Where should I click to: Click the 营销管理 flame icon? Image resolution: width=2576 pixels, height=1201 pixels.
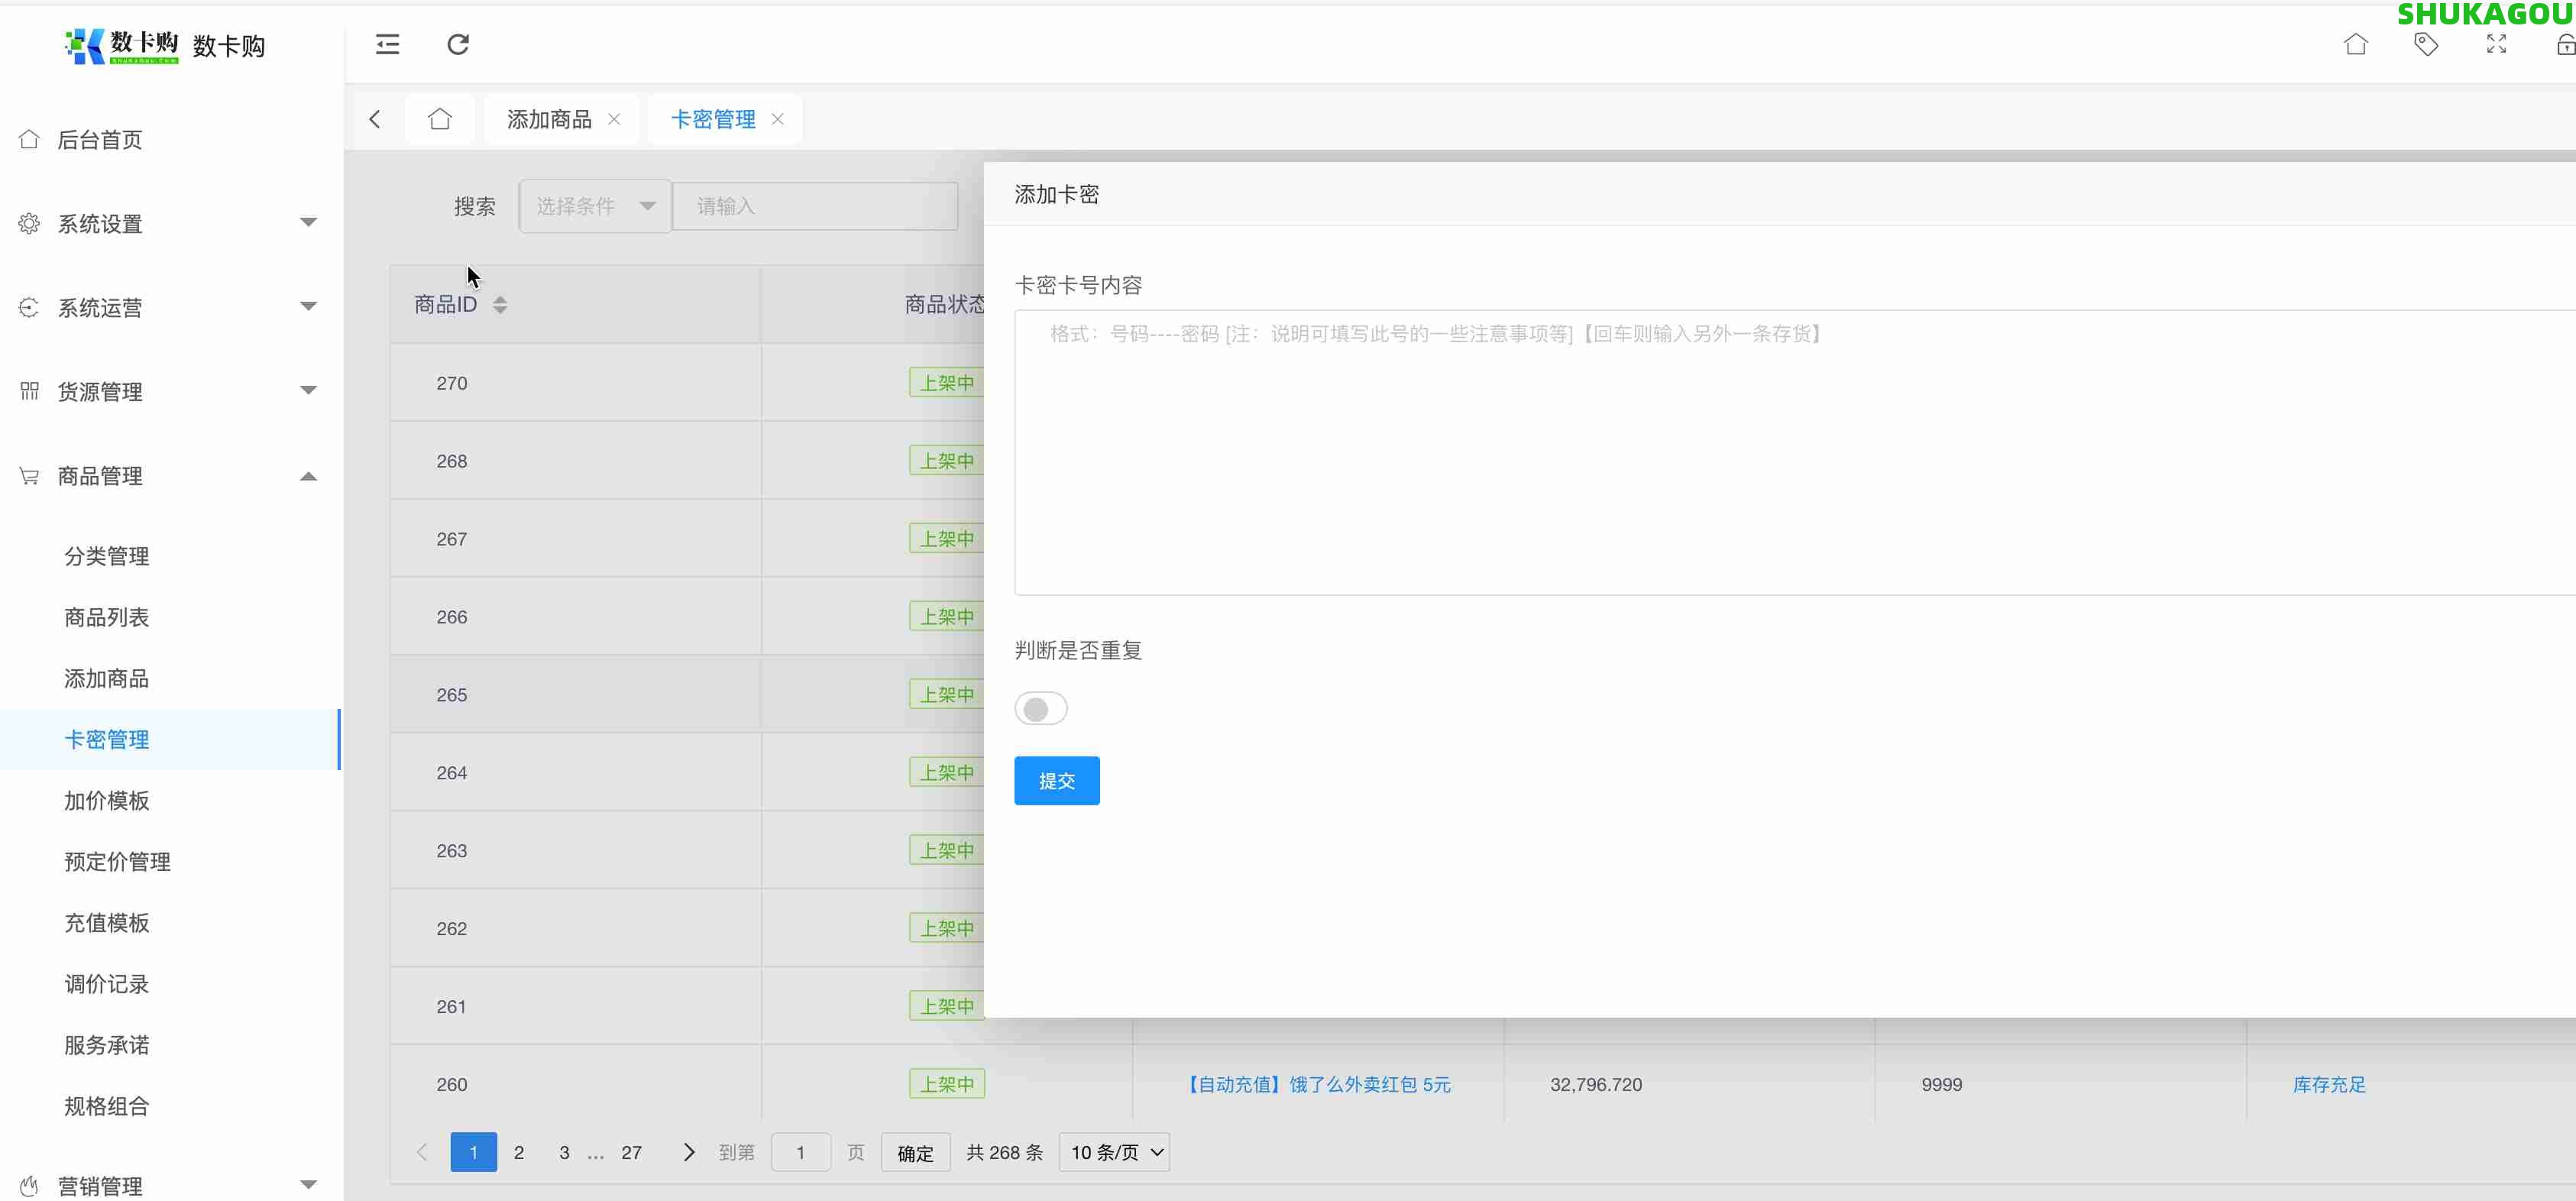coord(28,1184)
